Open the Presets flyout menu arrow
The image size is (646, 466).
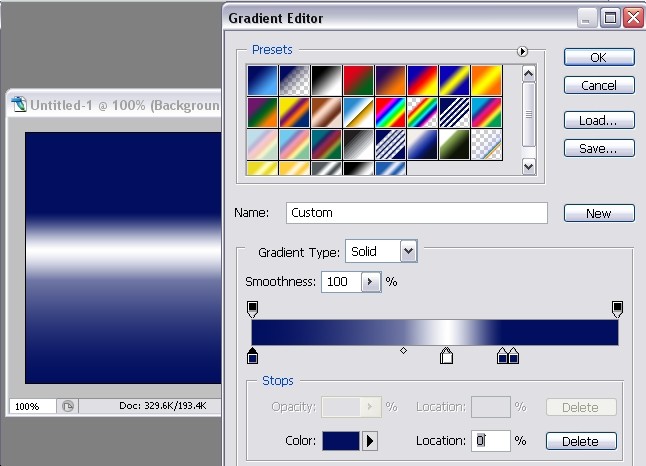(x=522, y=51)
